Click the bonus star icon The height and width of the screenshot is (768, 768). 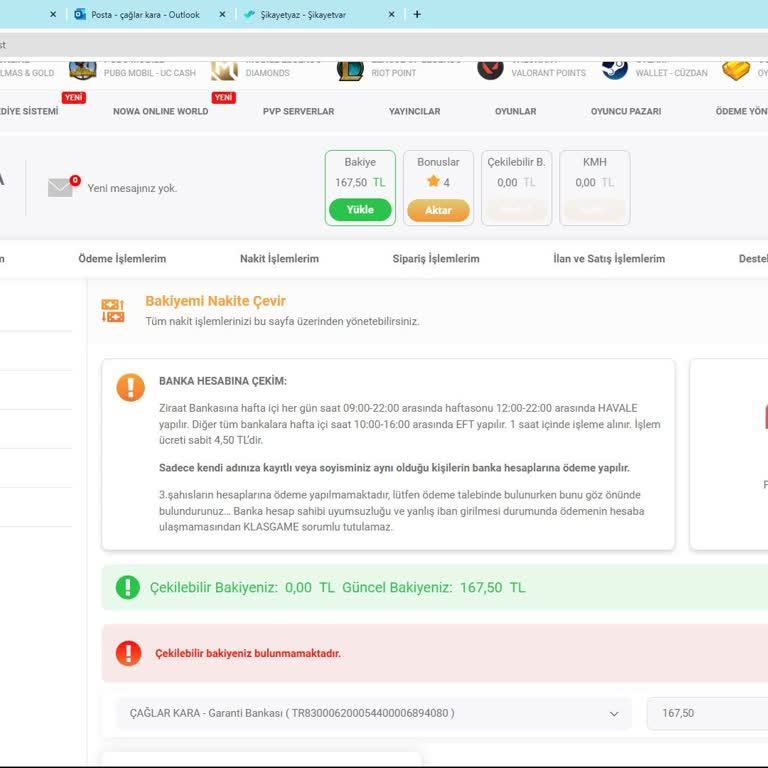(433, 182)
